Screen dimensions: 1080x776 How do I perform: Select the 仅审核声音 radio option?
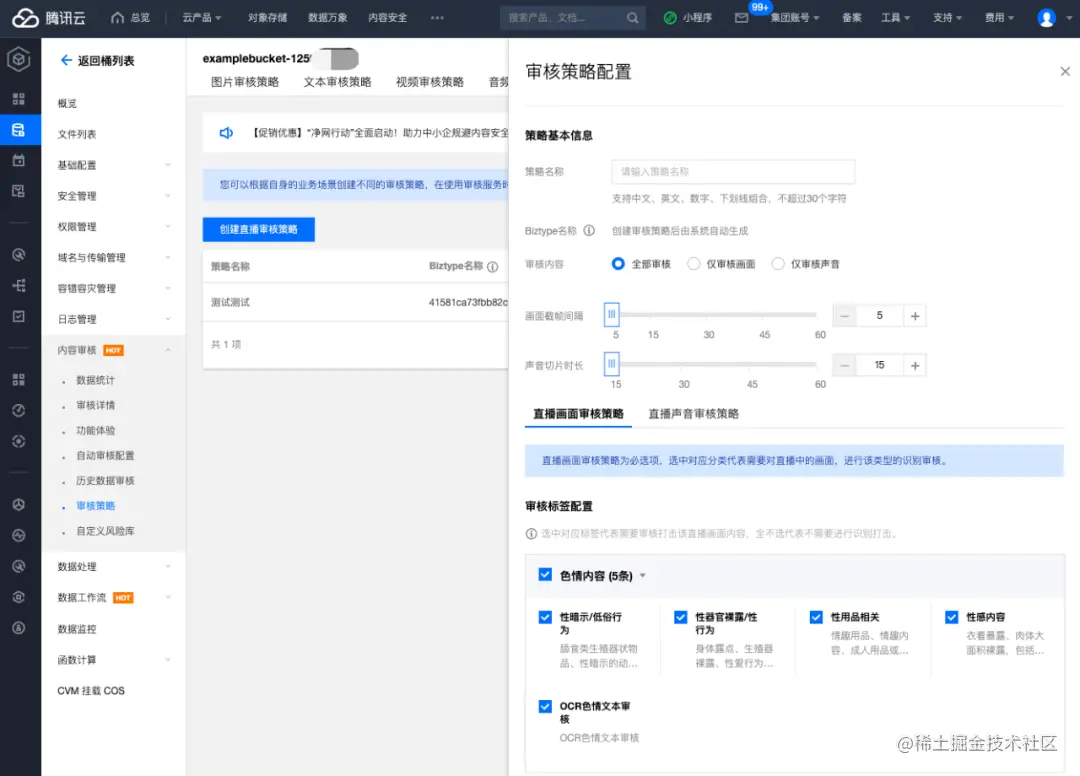tap(778, 264)
